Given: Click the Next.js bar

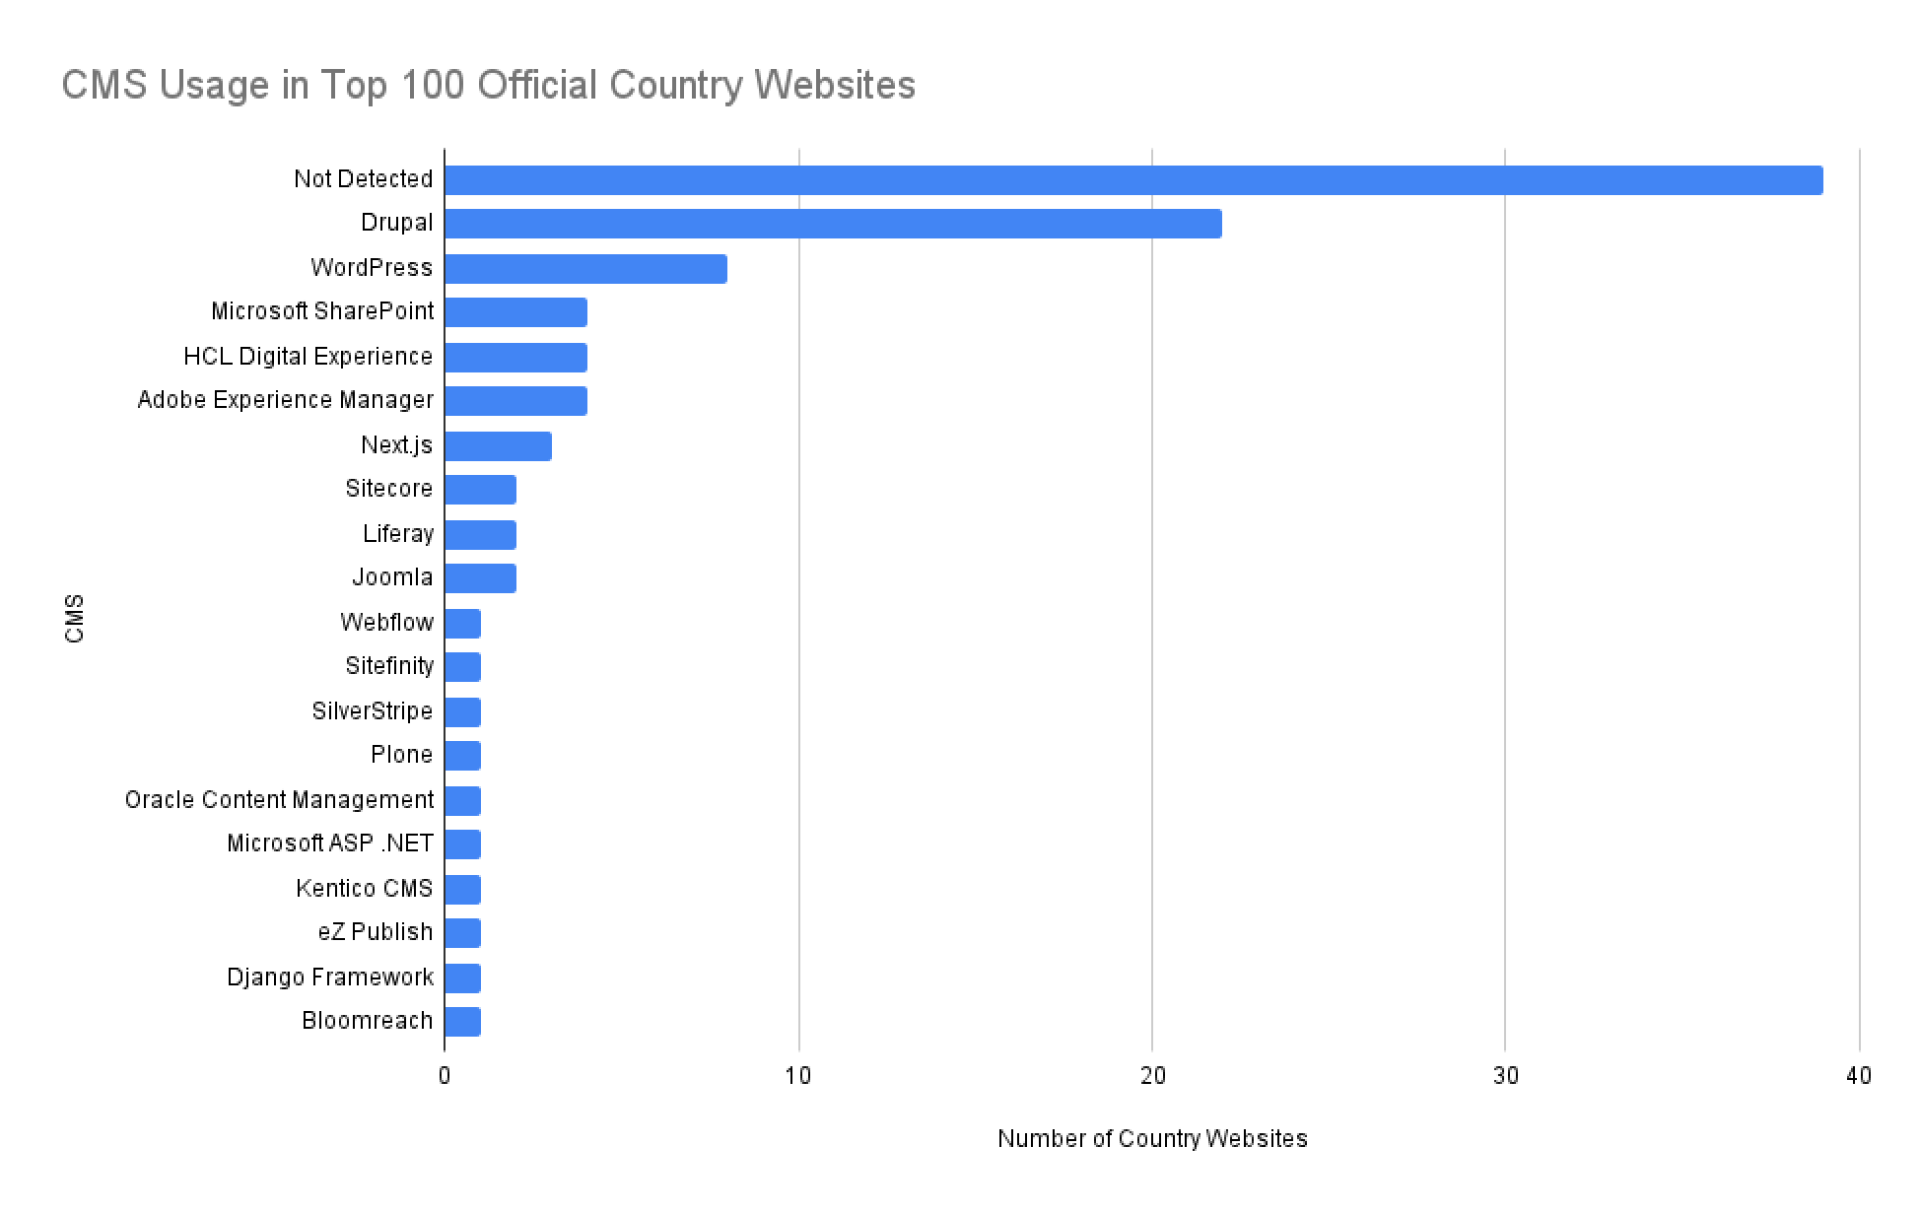Looking at the screenshot, I should (x=497, y=446).
